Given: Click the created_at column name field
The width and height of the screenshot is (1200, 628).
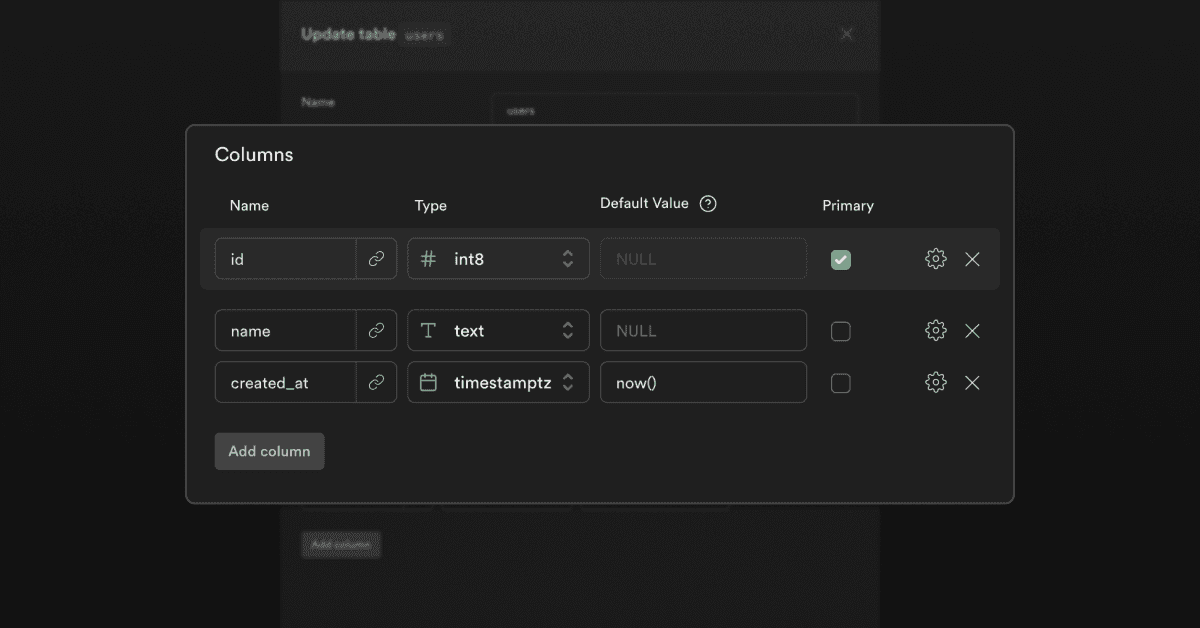Looking at the screenshot, I should point(285,383).
